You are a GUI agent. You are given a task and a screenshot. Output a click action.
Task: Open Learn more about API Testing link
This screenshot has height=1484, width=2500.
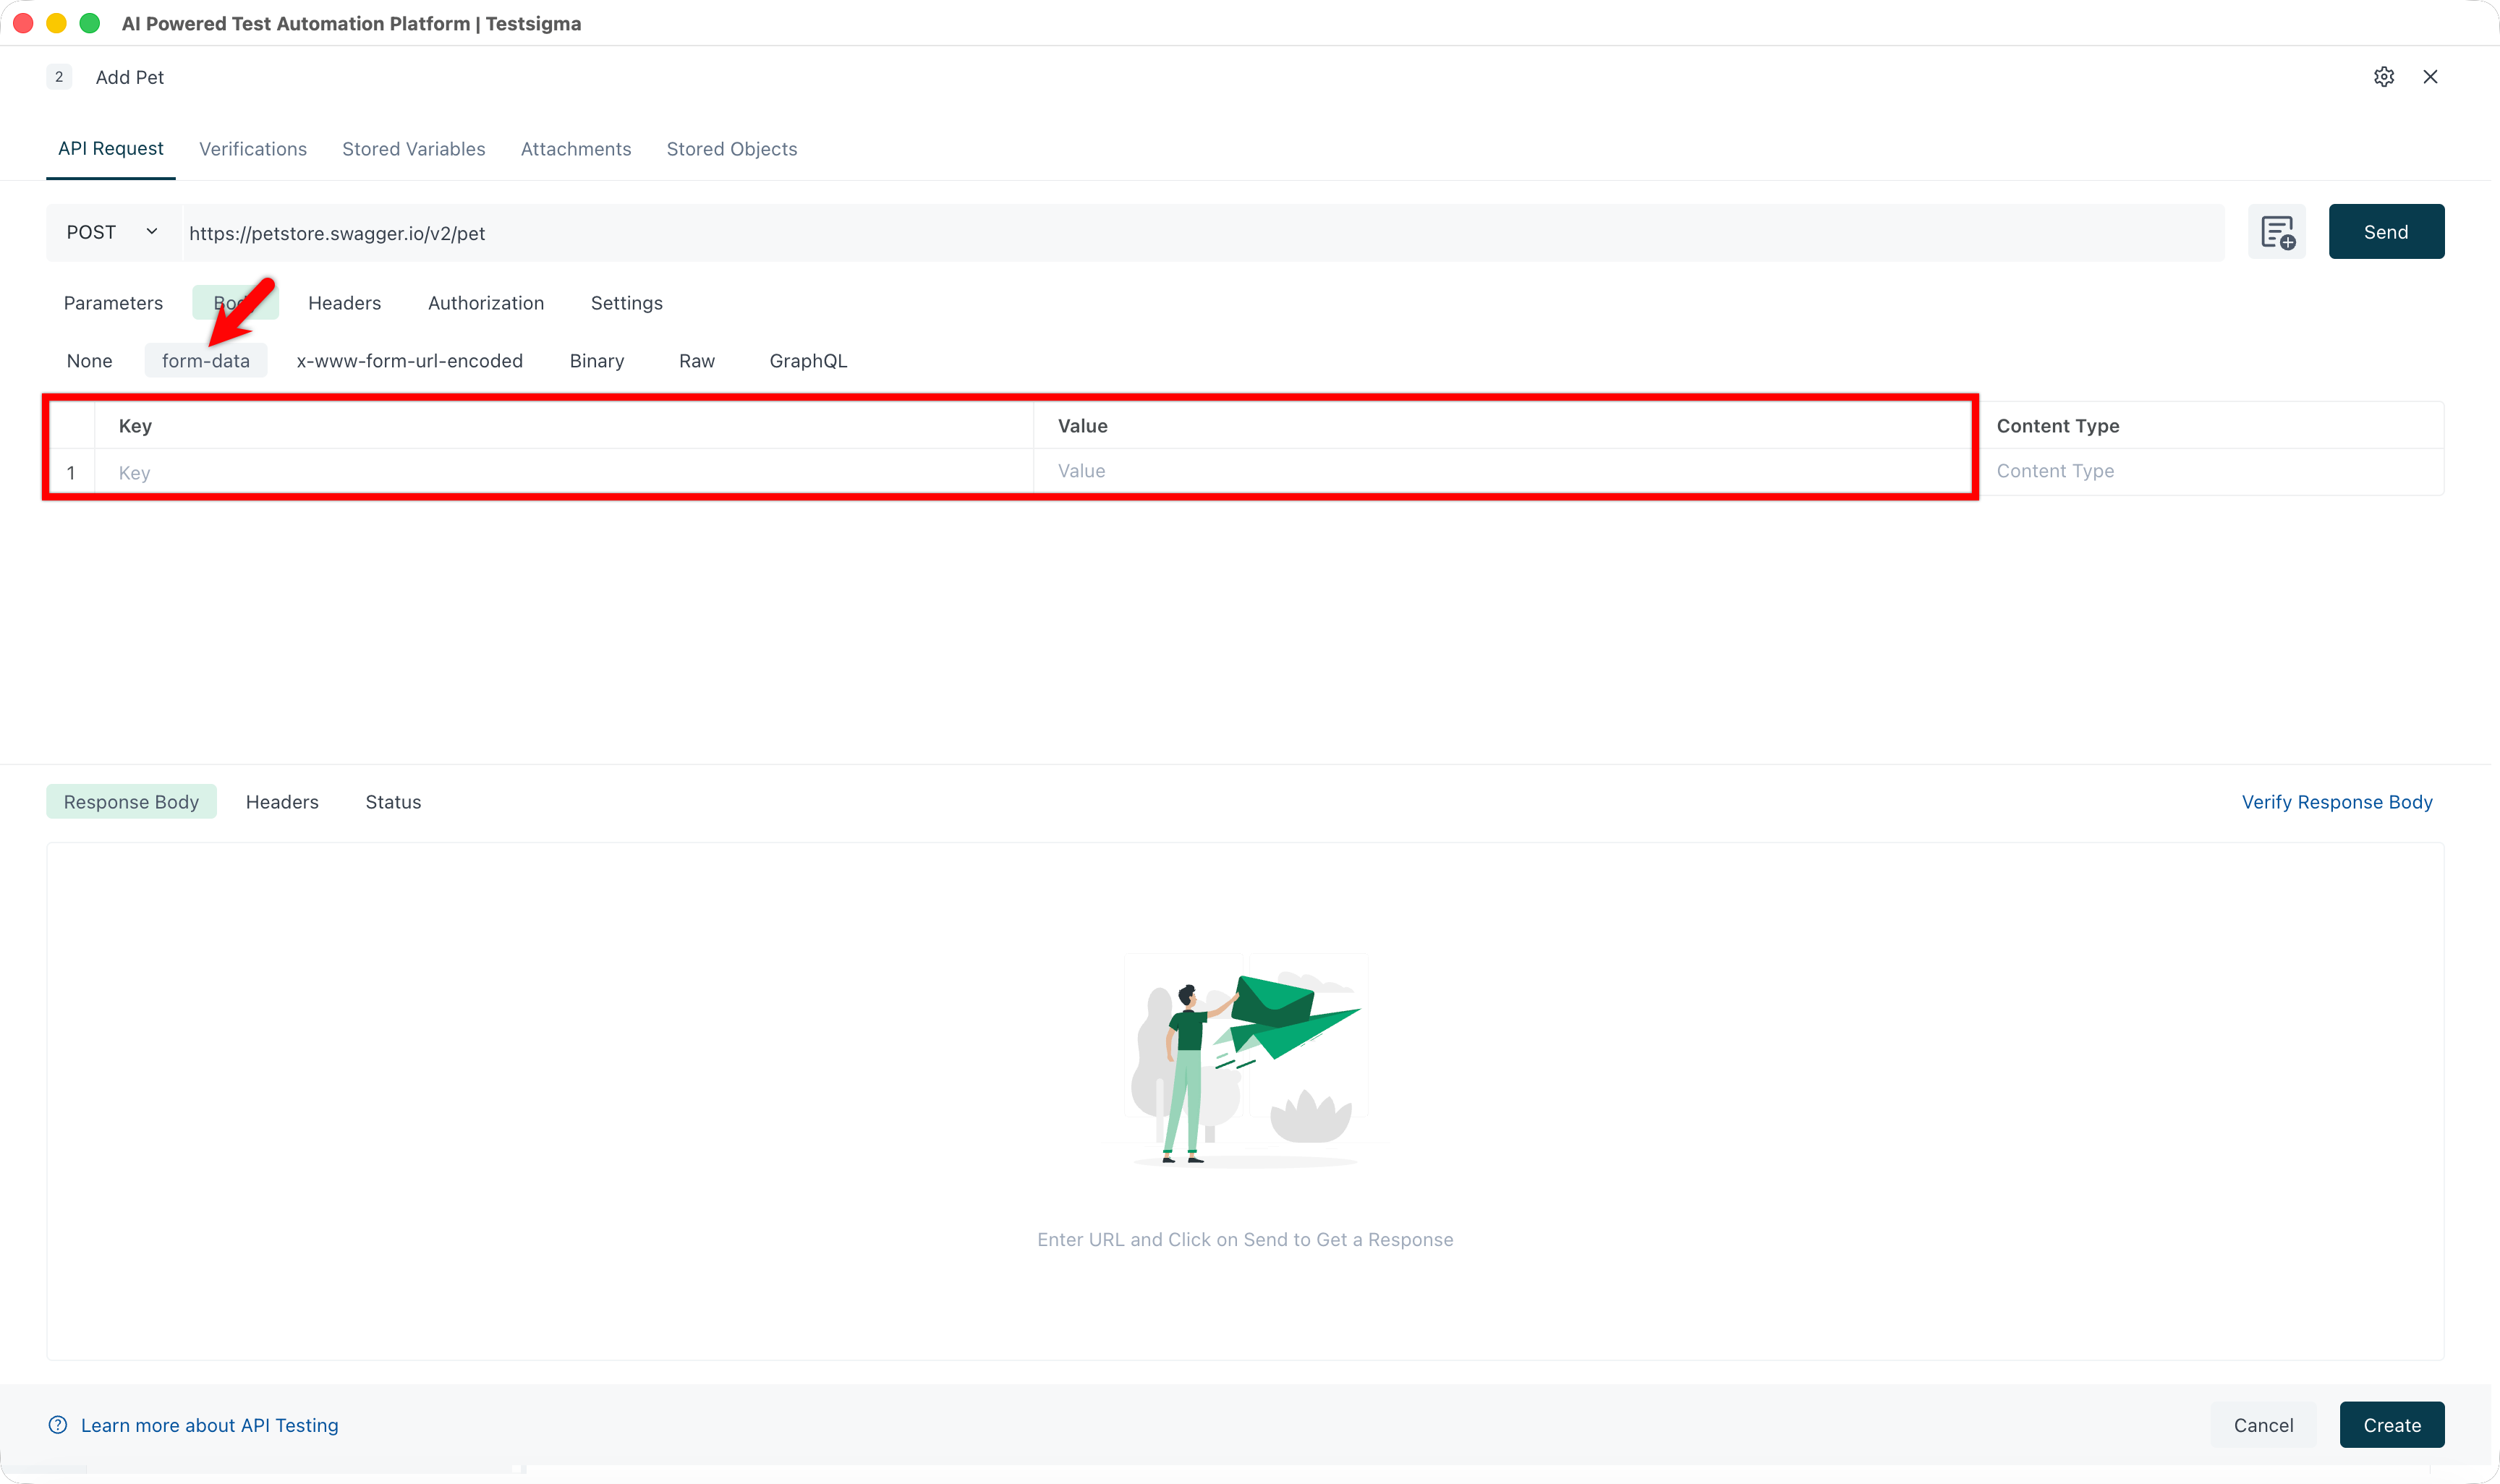pos(209,1425)
